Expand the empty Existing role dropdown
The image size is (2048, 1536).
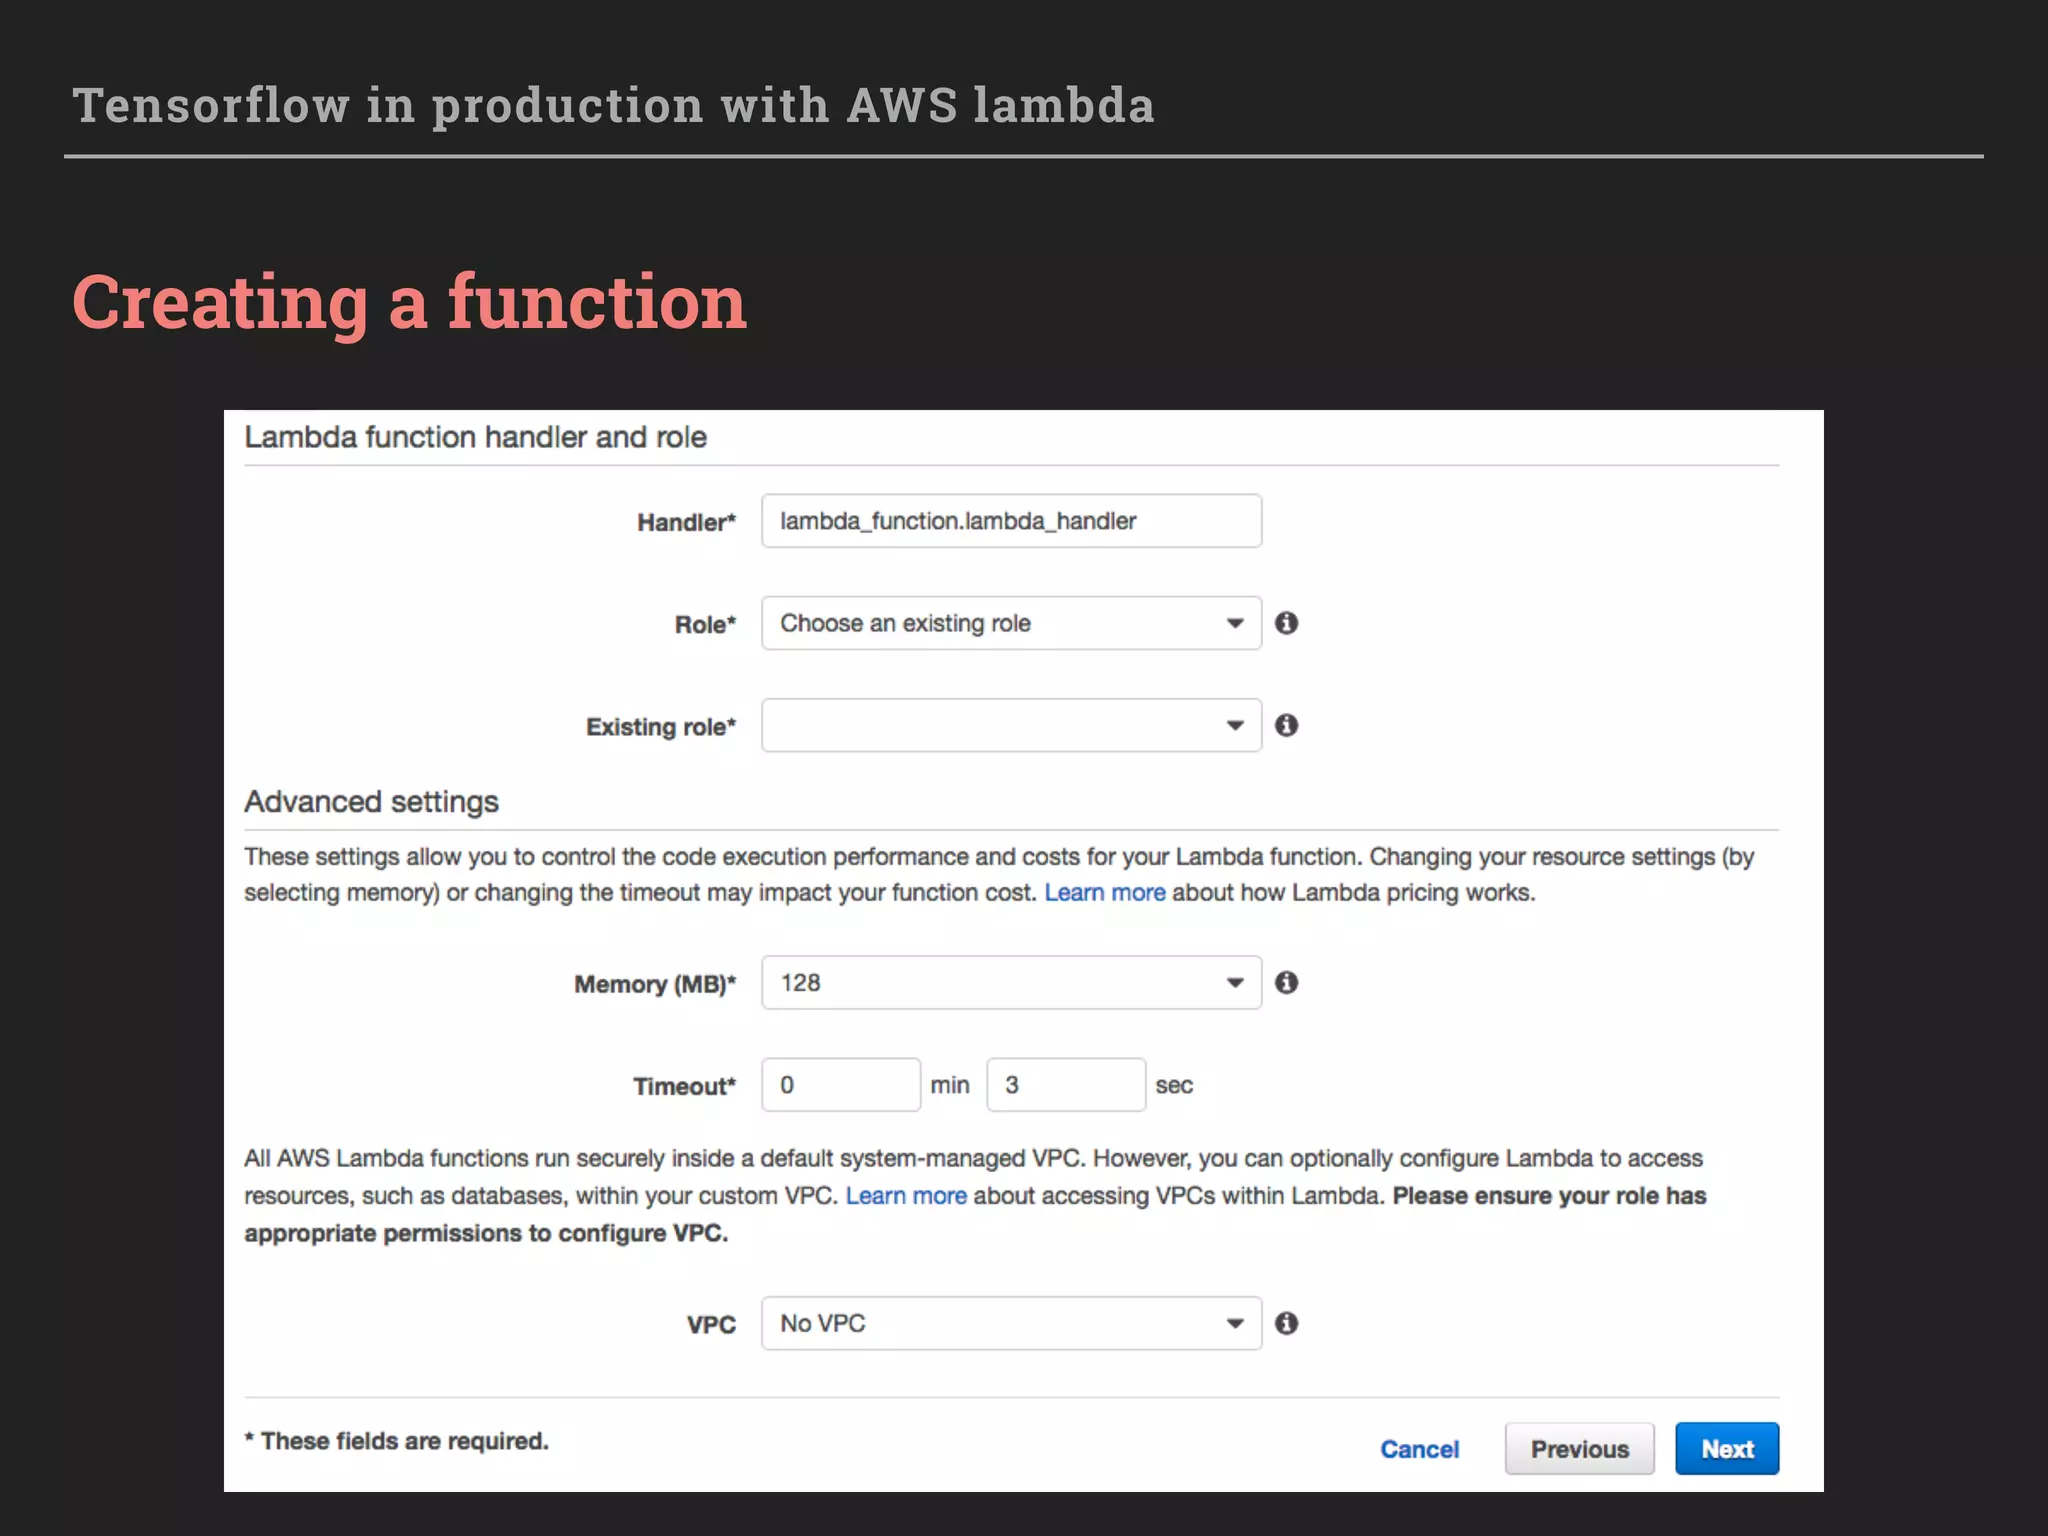(1011, 725)
